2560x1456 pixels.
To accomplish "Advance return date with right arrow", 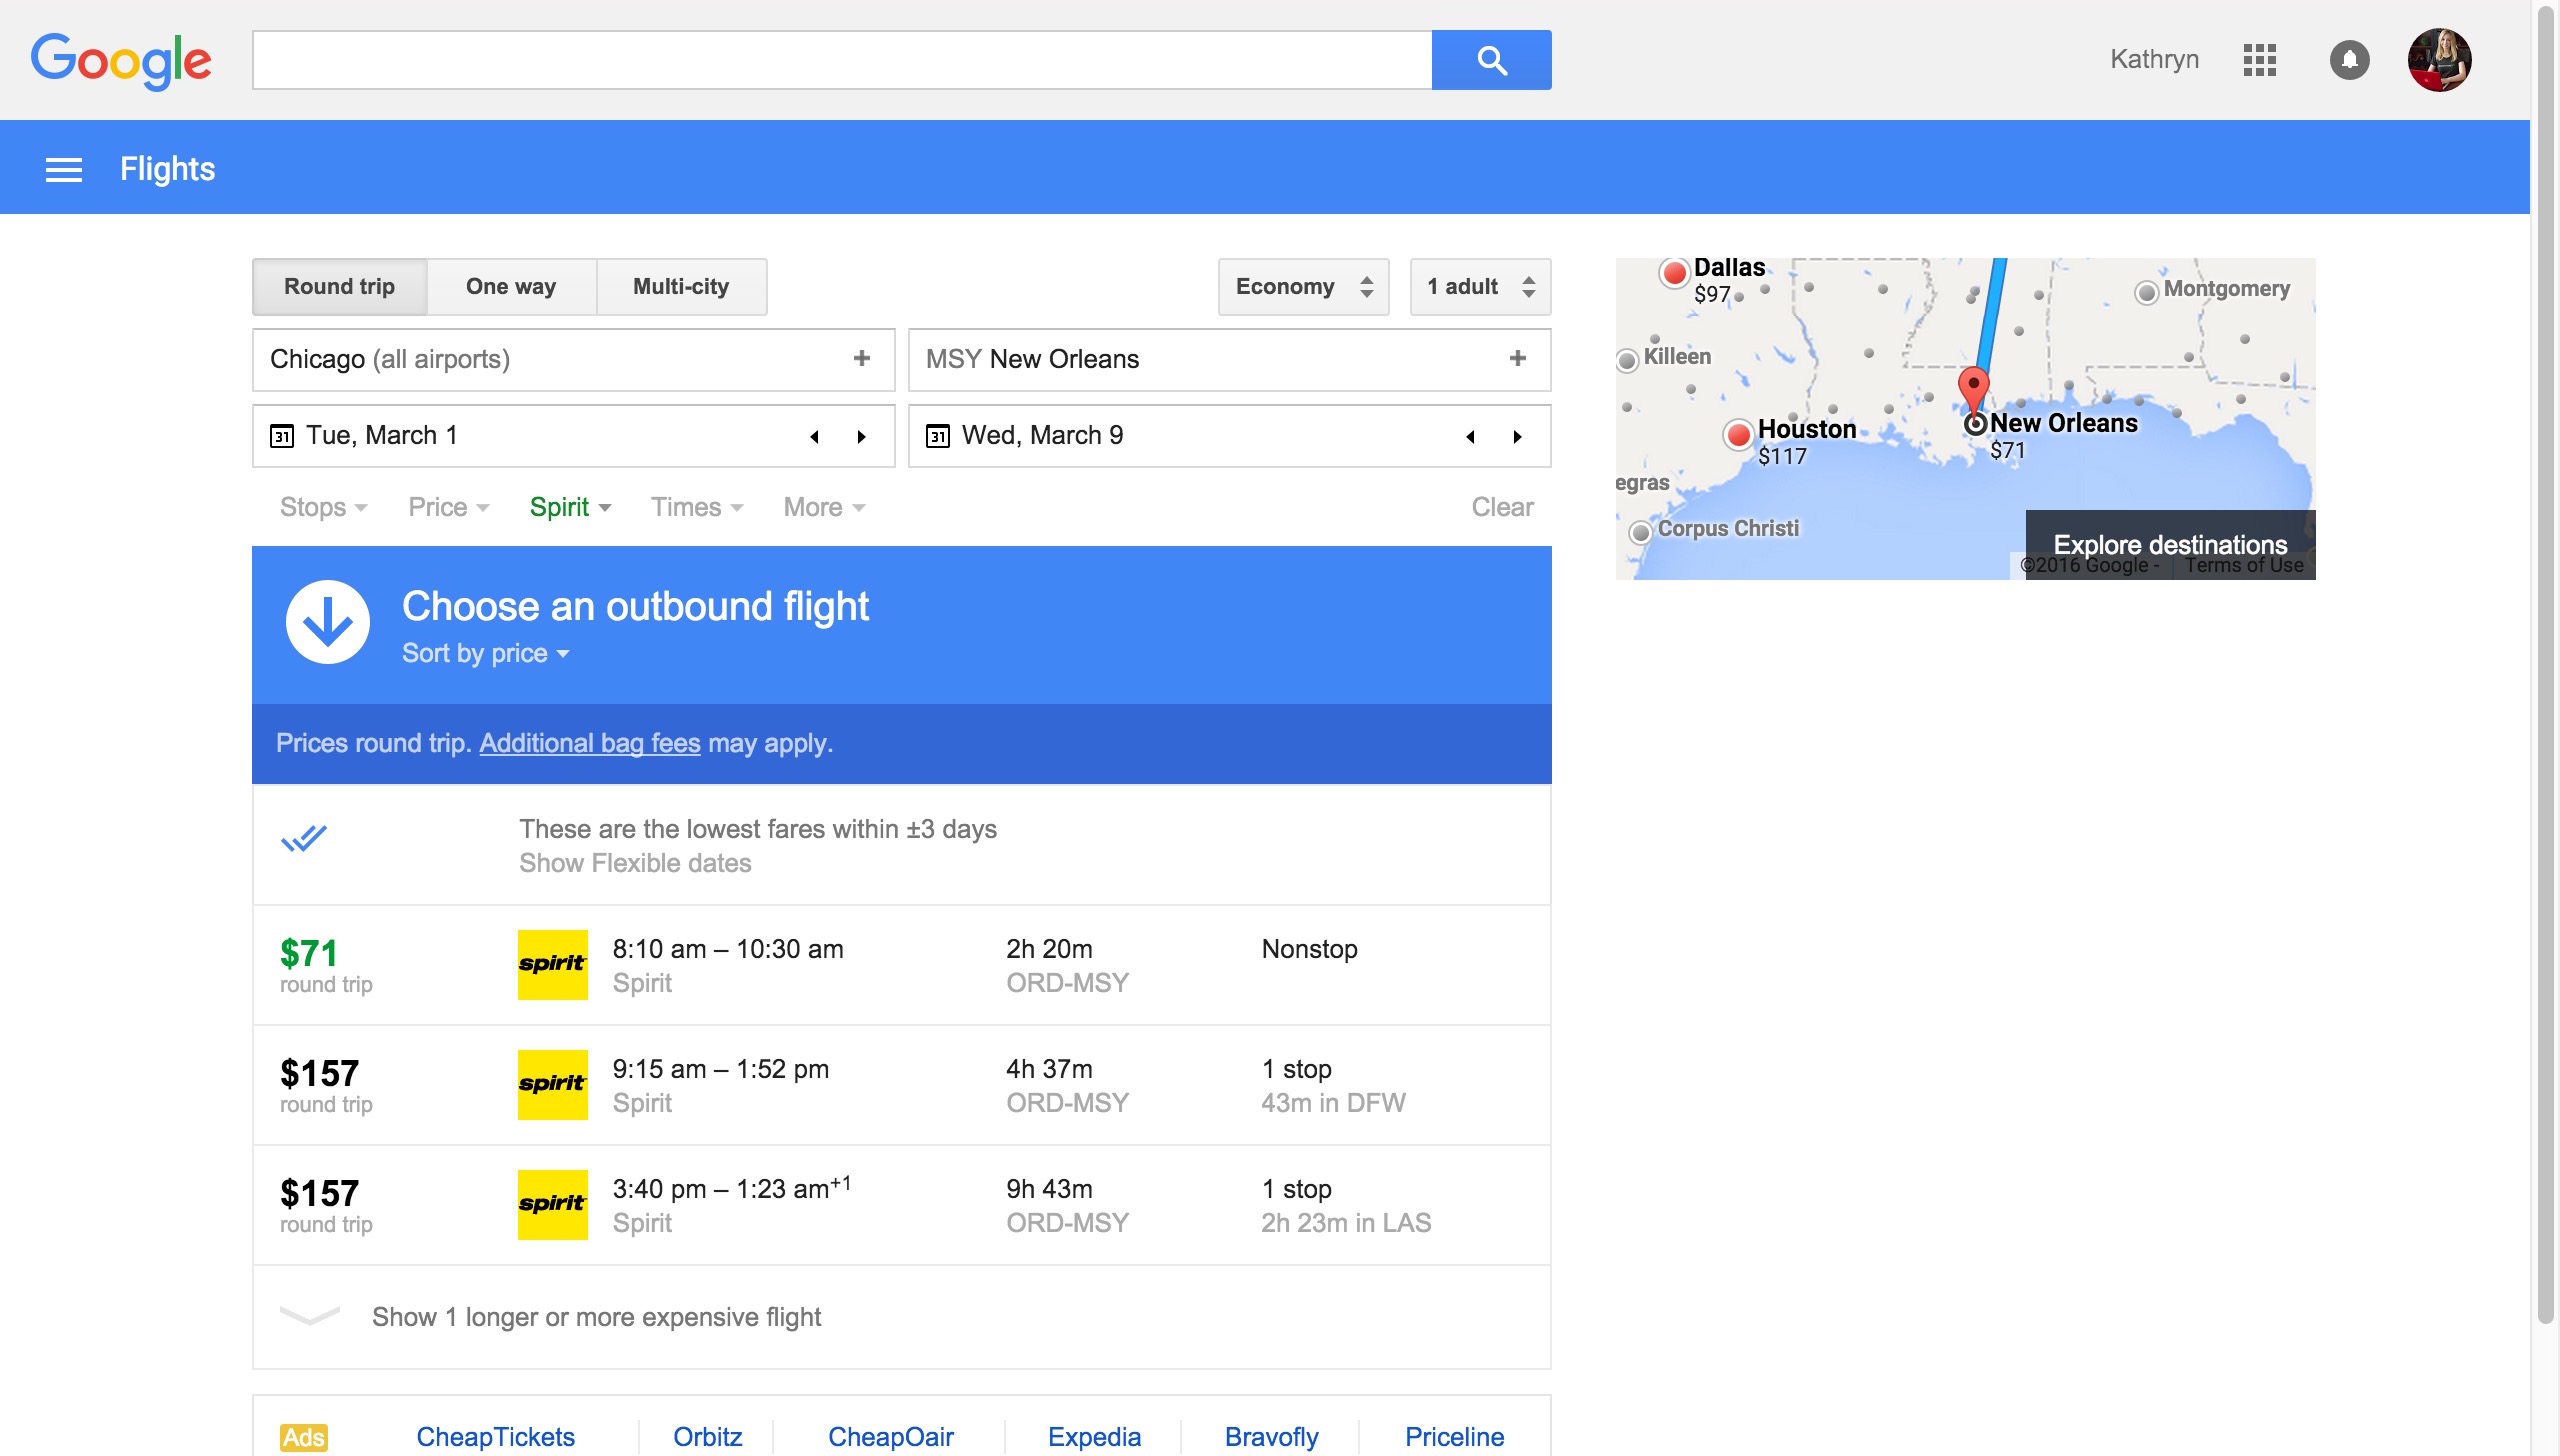I will pyautogui.click(x=1517, y=437).
